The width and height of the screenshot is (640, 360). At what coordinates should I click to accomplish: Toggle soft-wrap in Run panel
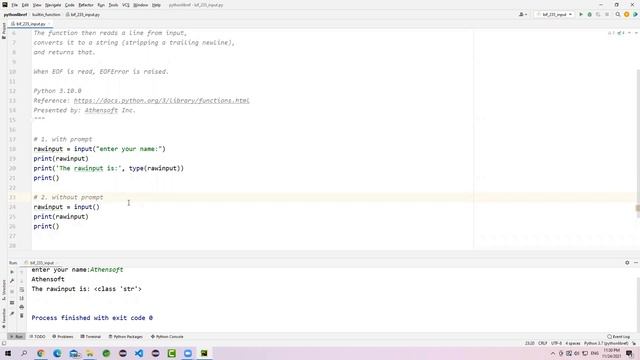point(22,289)
